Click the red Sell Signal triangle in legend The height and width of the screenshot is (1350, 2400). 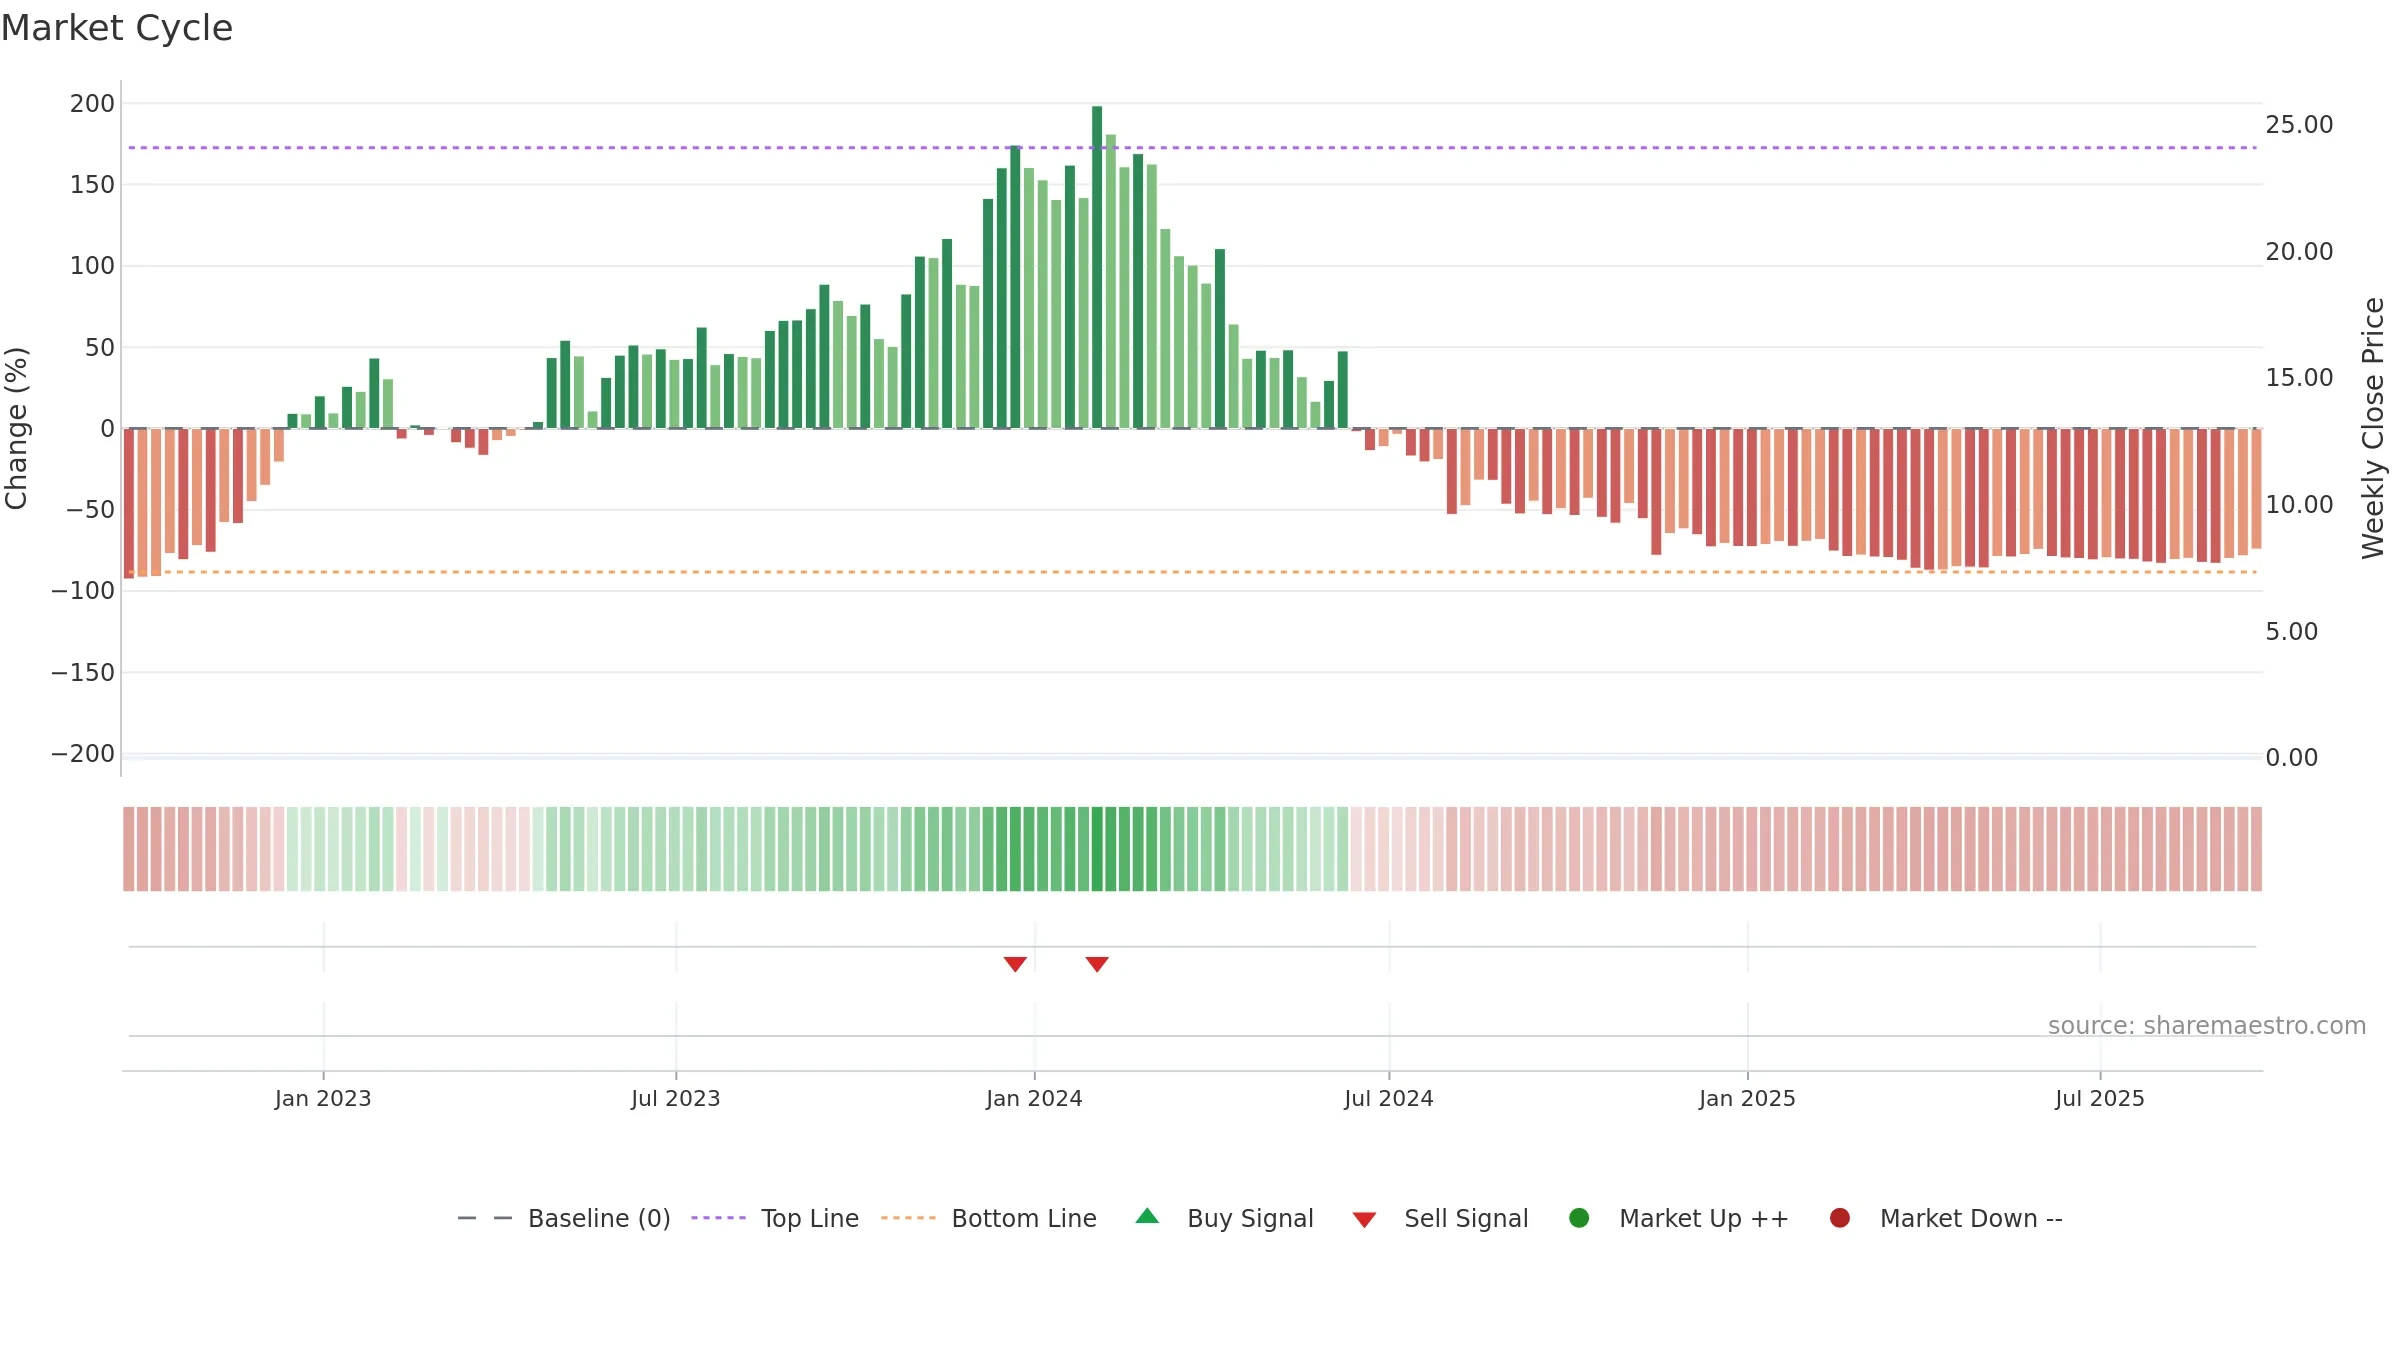[x=1364, y=1220]
